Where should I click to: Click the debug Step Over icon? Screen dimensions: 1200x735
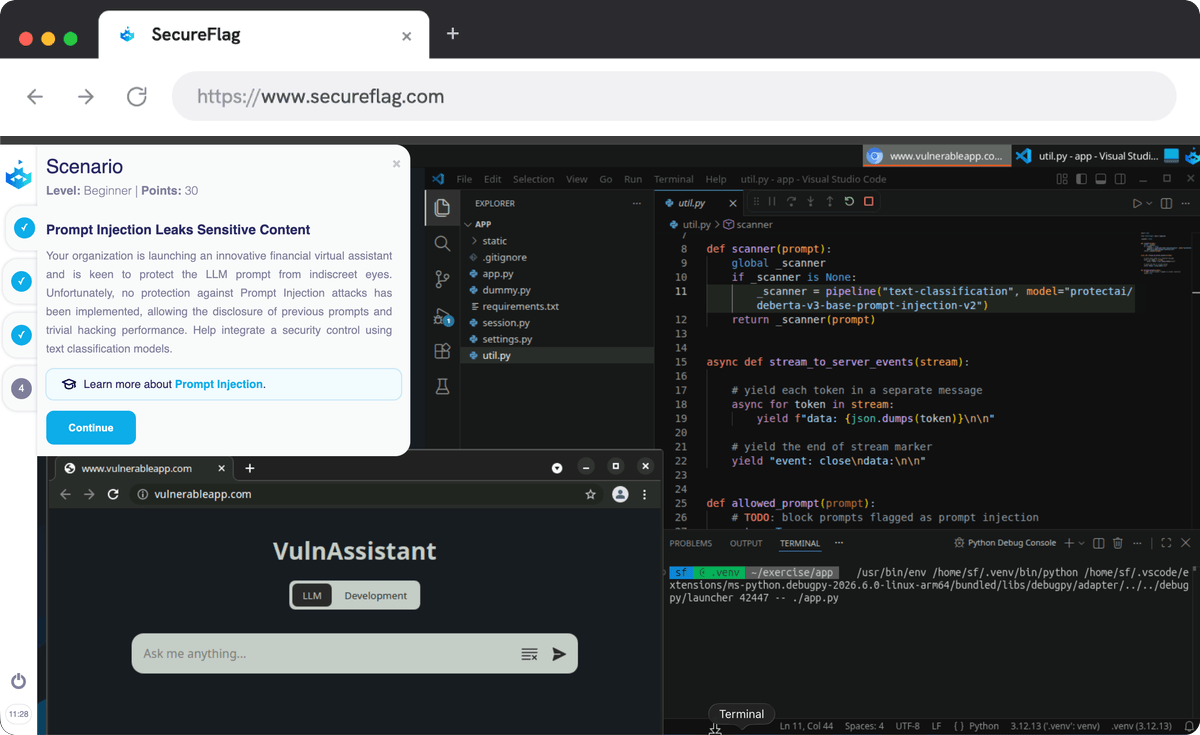[x=790, y=202]
